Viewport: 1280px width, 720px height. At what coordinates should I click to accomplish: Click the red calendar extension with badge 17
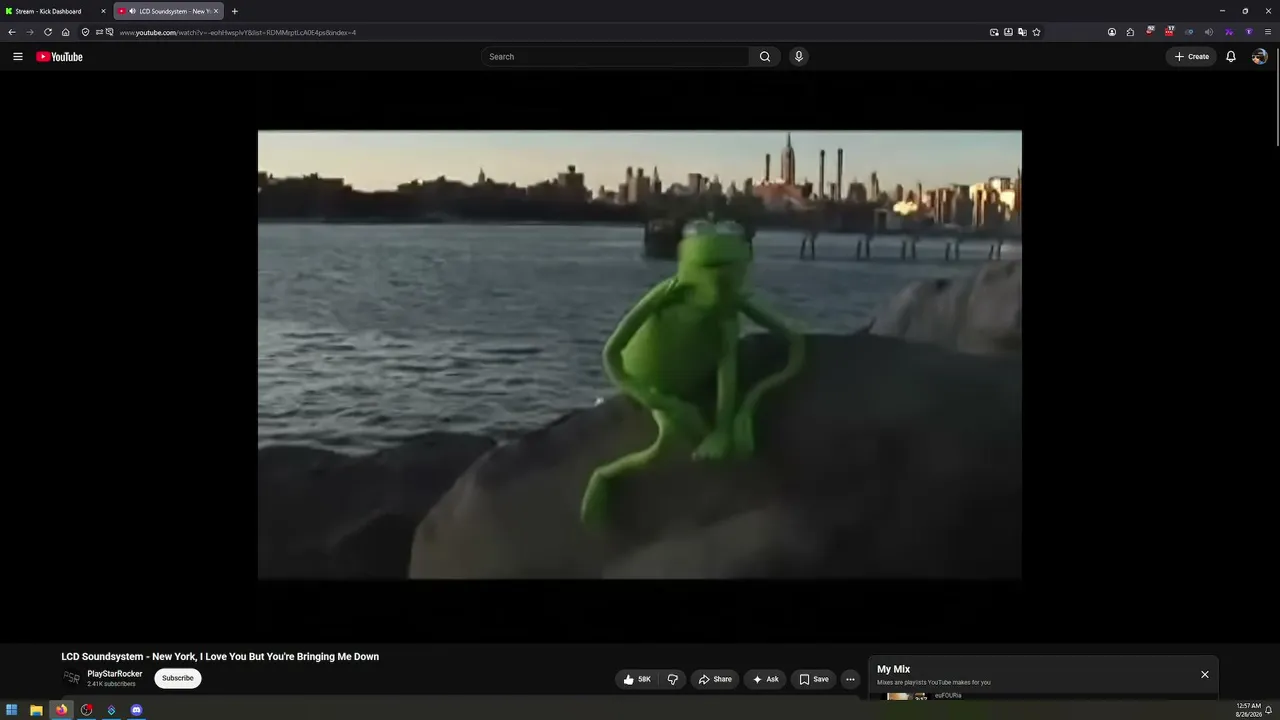[1168, 32]
